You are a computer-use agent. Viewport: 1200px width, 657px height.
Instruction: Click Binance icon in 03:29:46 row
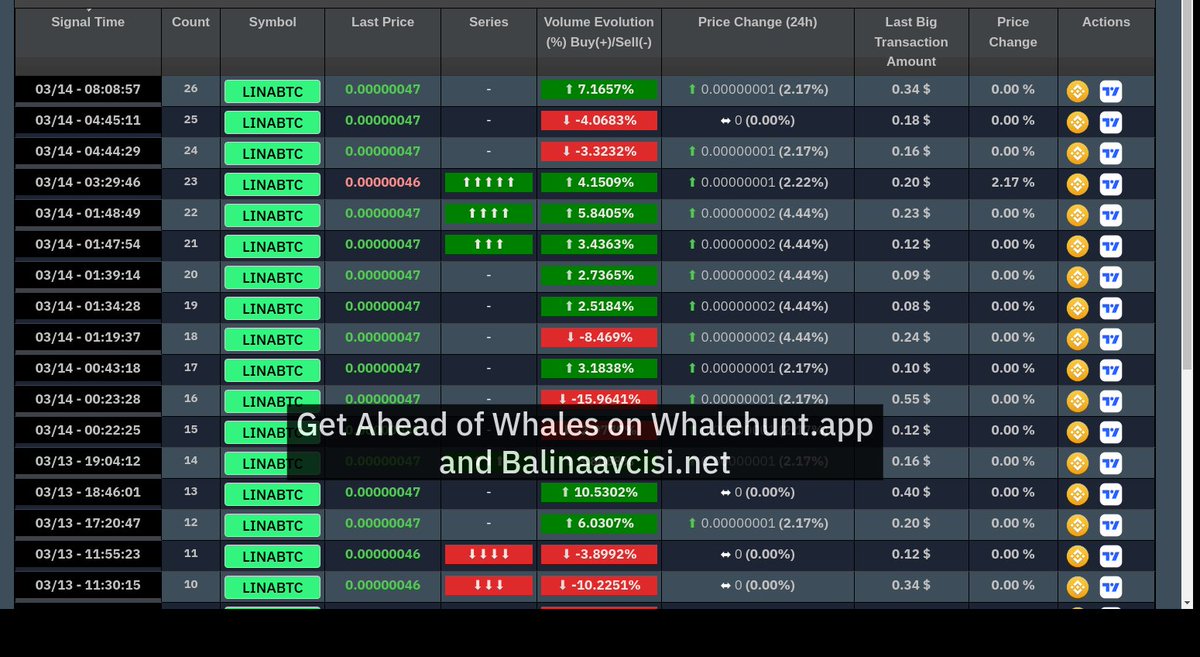tap(1077, 184)
